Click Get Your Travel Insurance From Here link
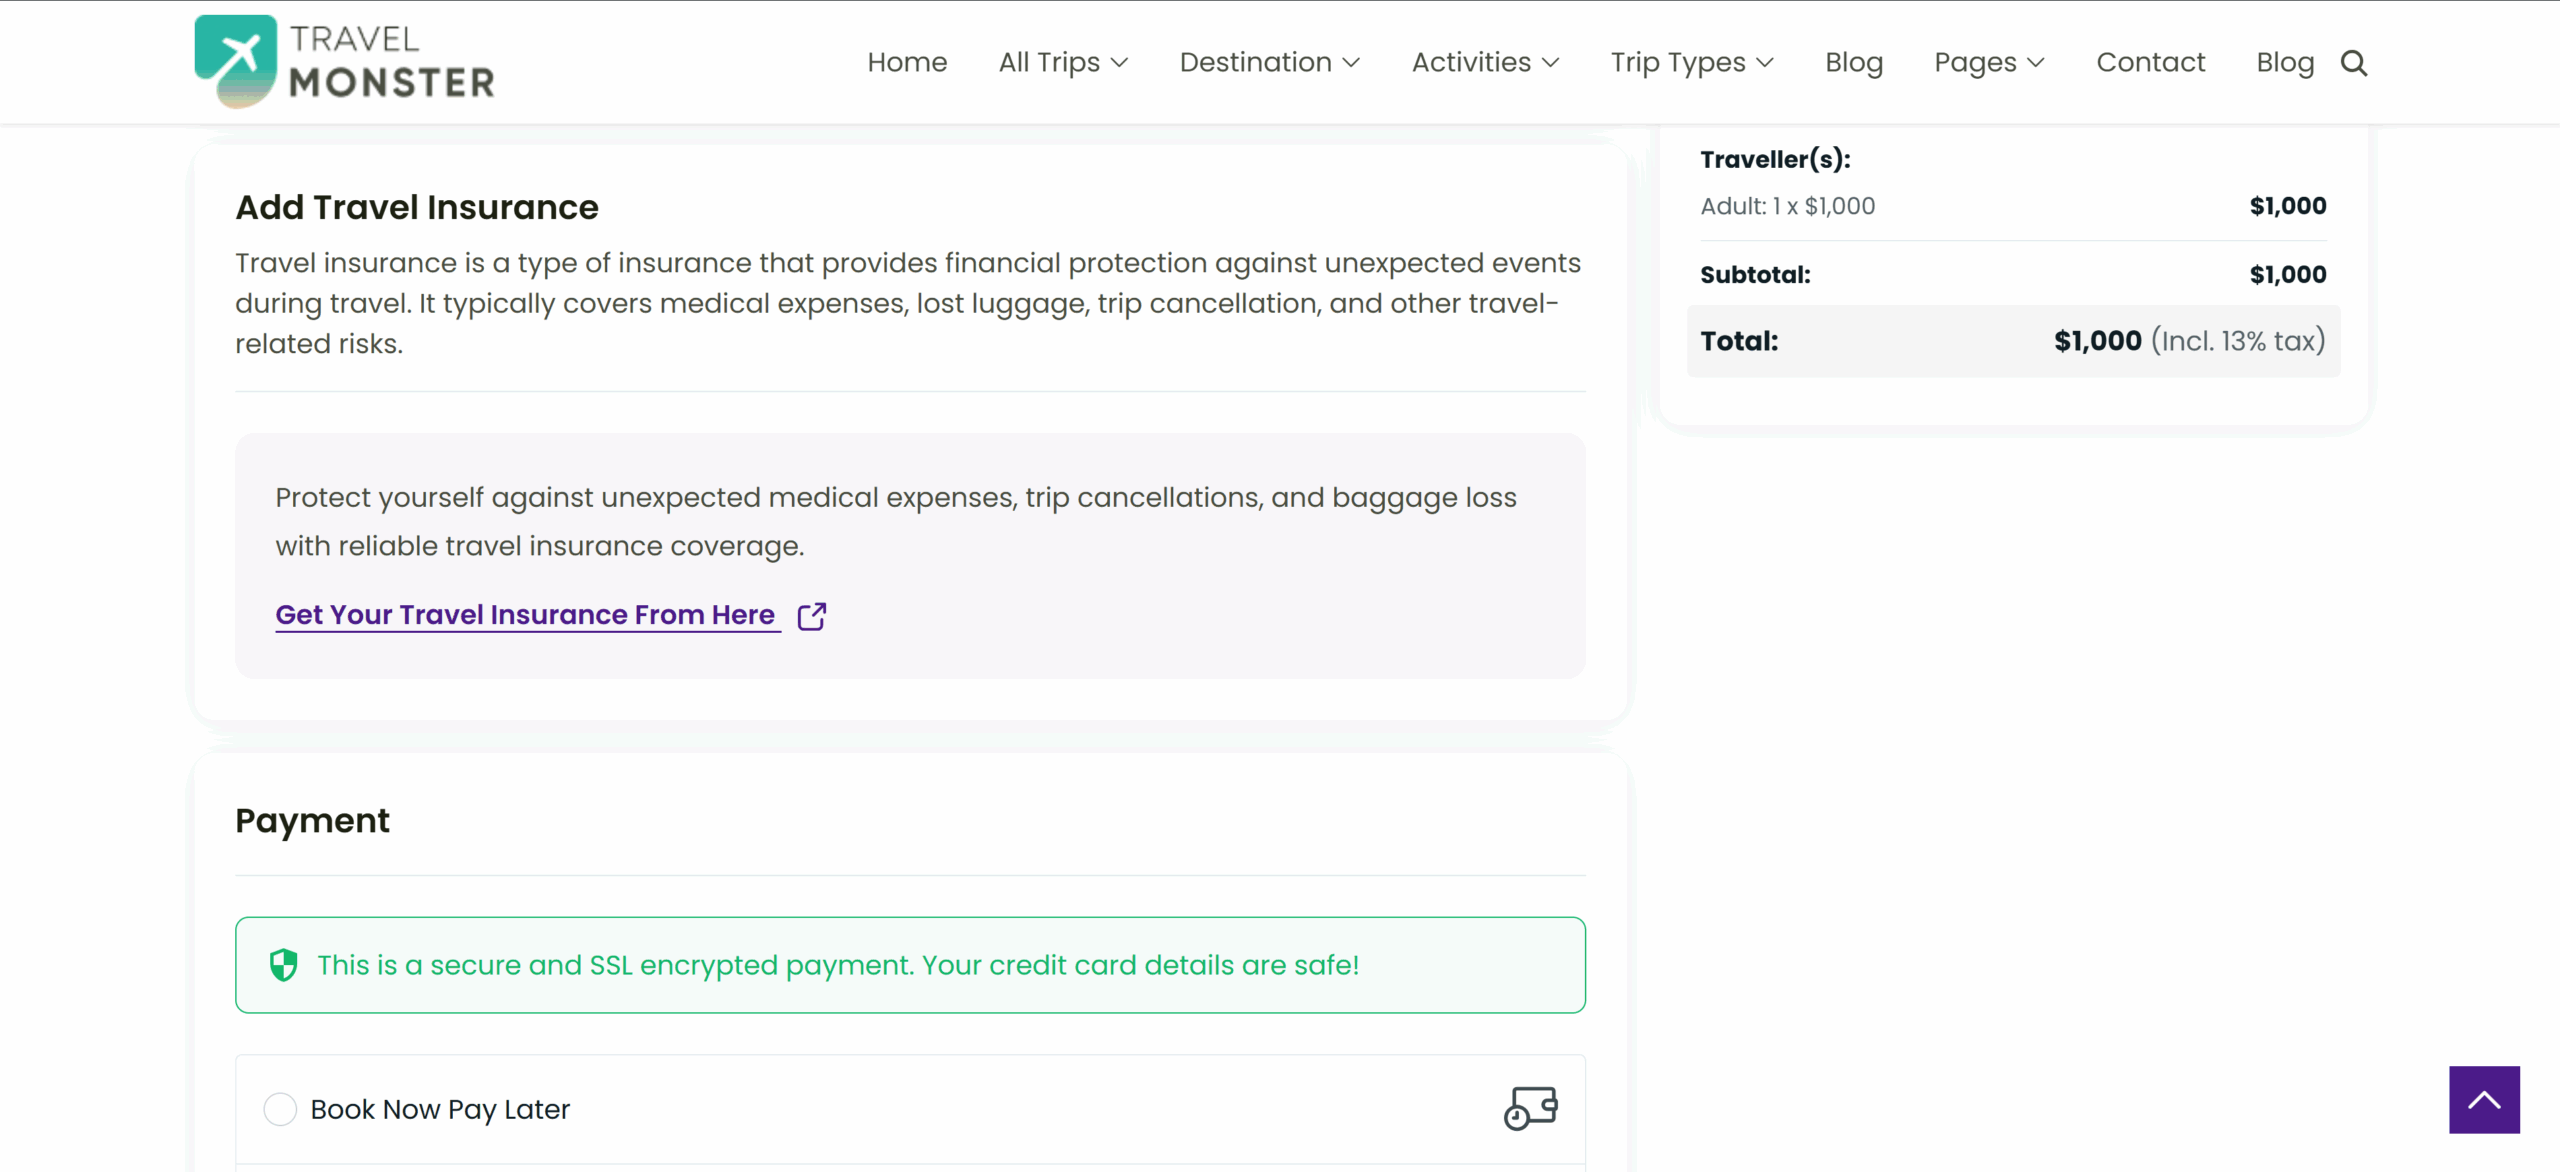The image size is (2560, 1172). click(x=525, y=615)
